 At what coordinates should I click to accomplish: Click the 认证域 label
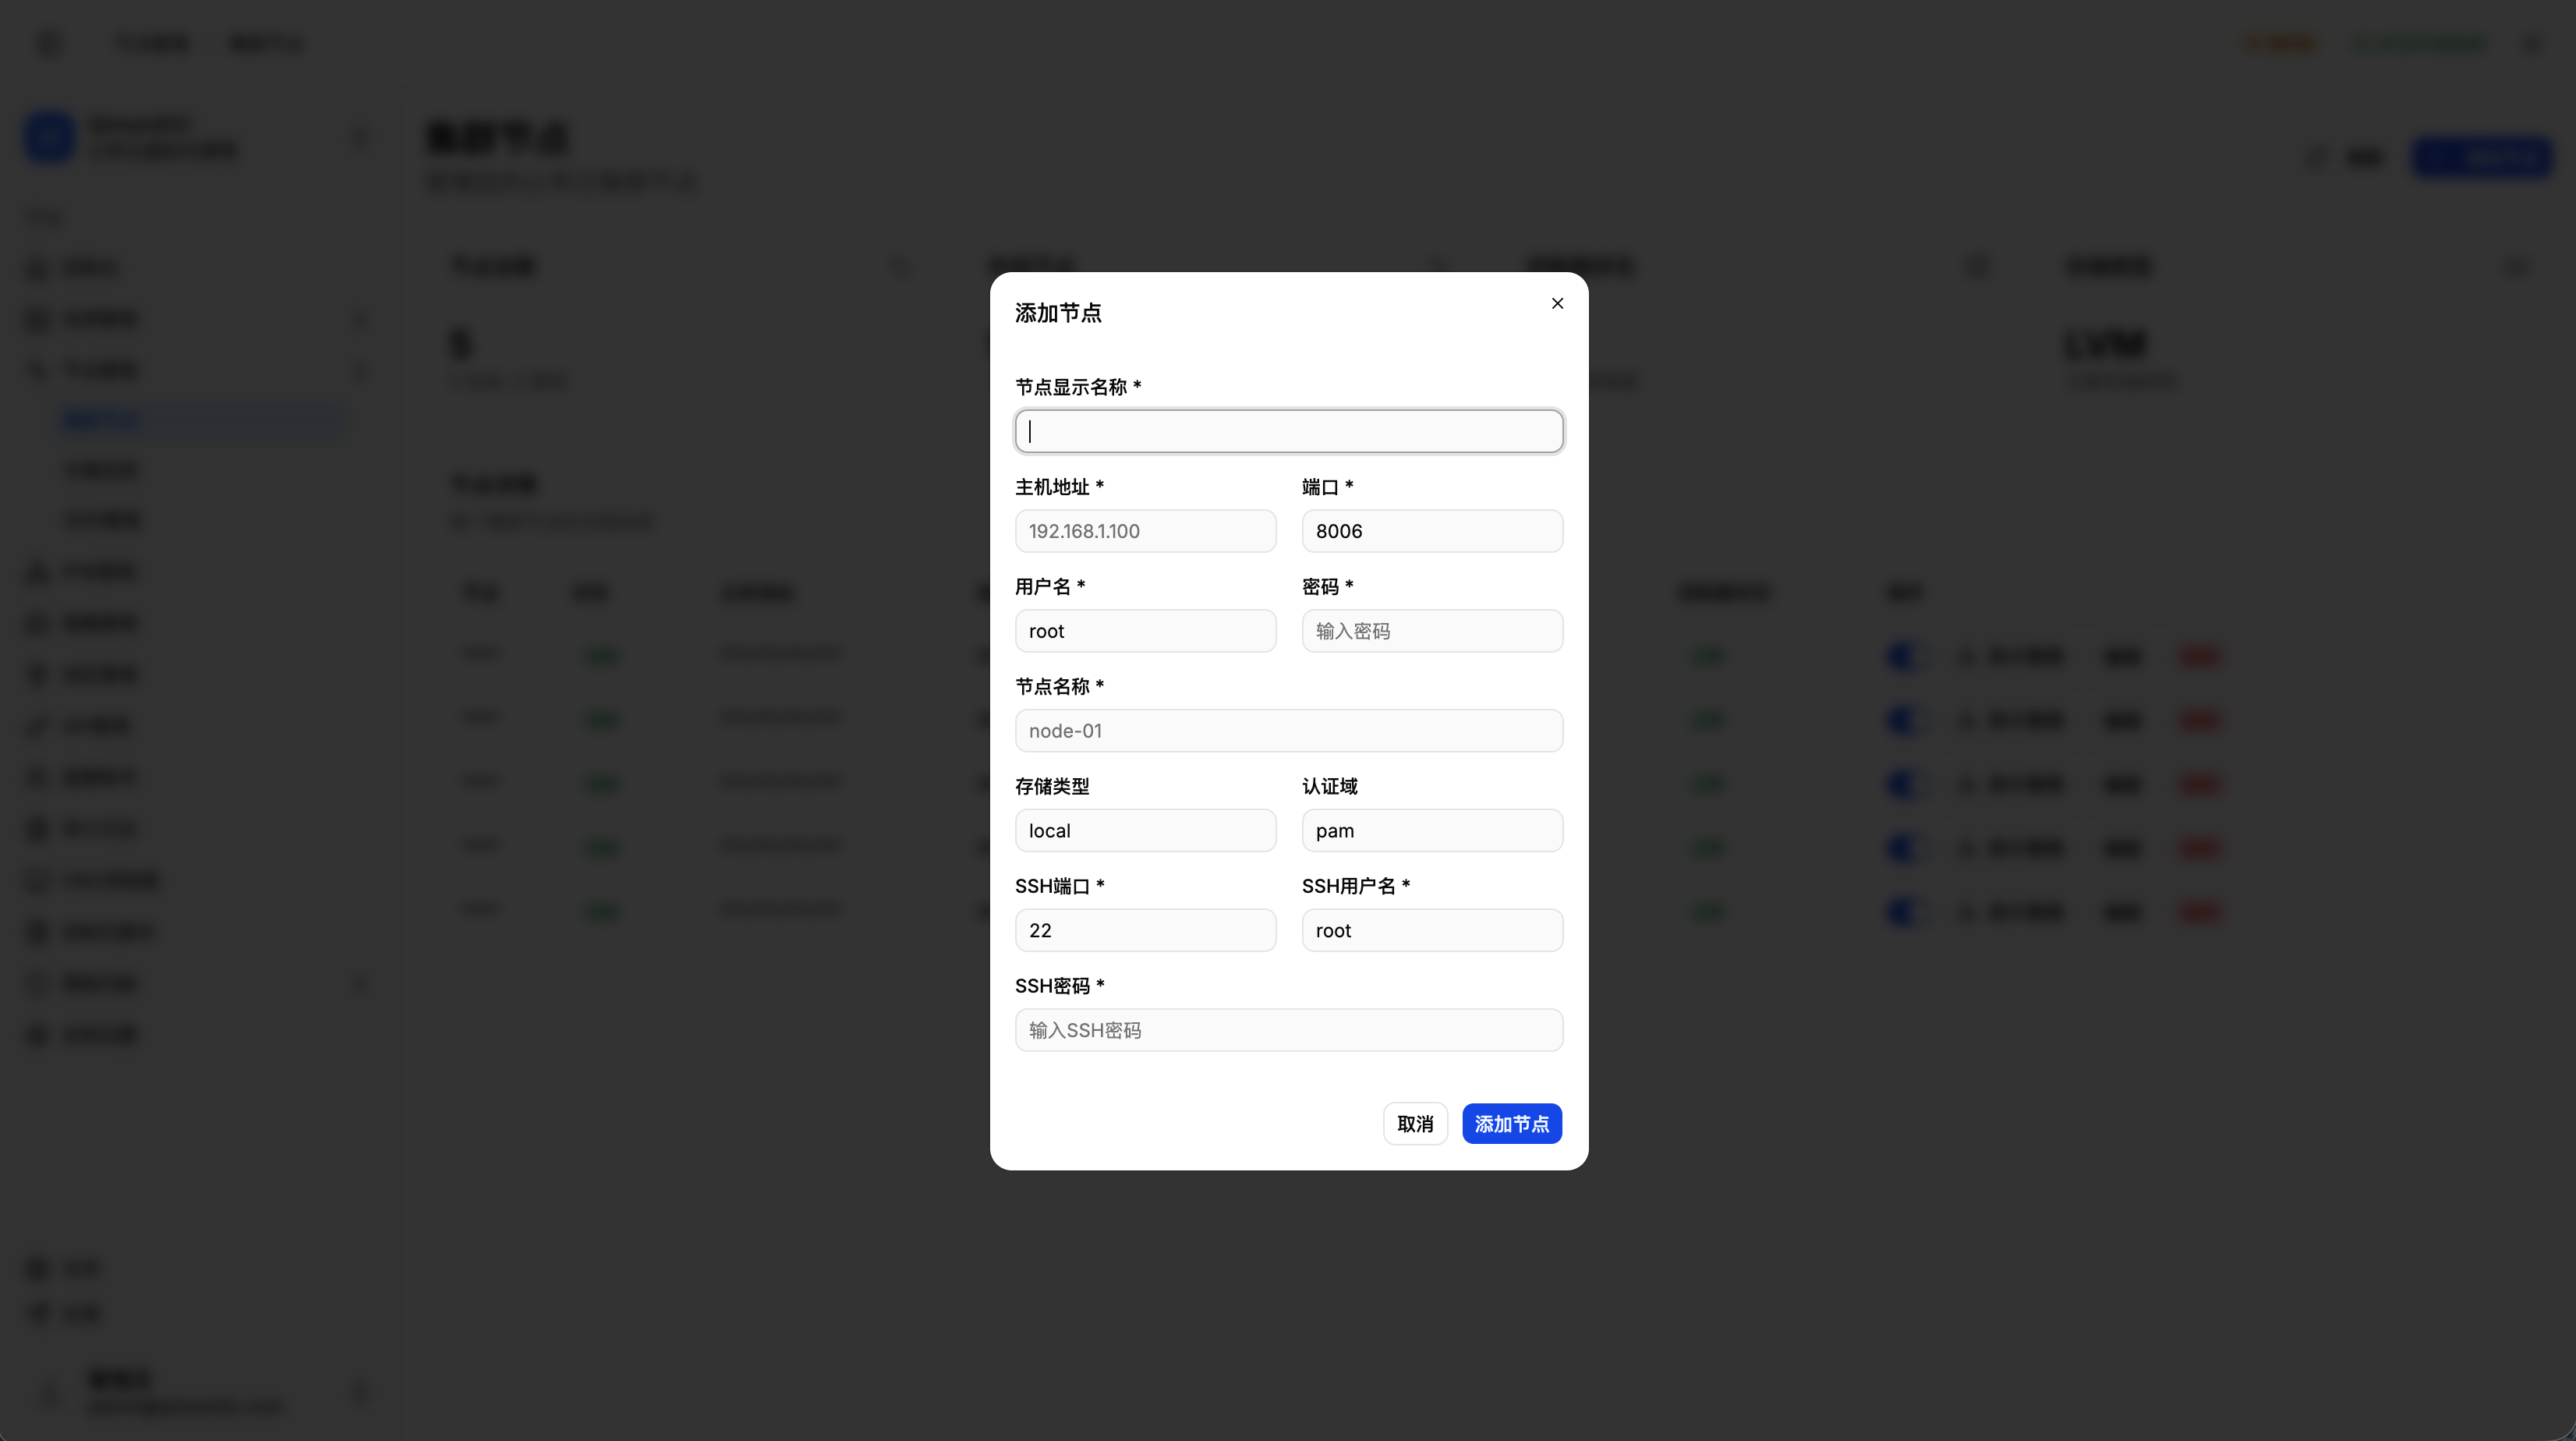coord(1330,787)
